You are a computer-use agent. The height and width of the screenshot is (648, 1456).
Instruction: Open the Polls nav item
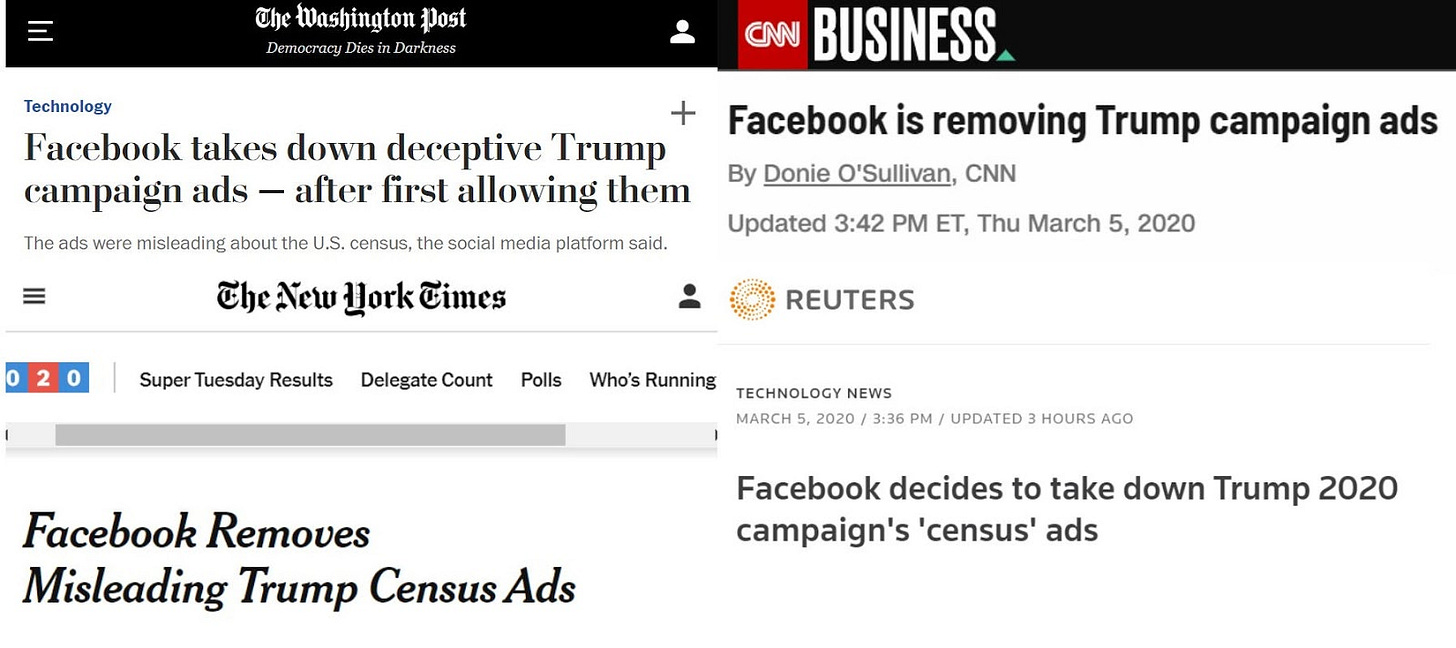541,380
